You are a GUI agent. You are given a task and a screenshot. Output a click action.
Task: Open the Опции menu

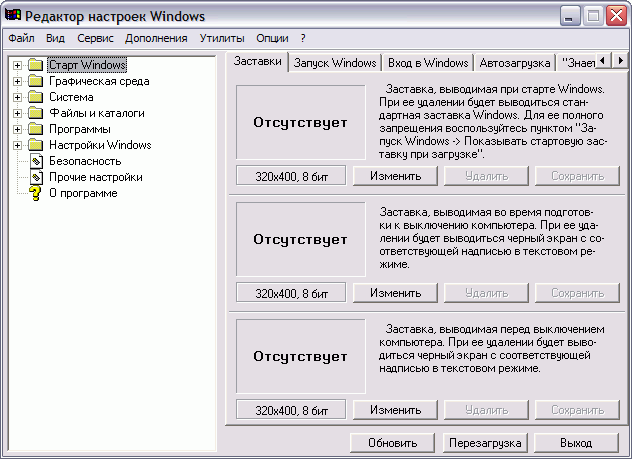[x=272, y=38]
